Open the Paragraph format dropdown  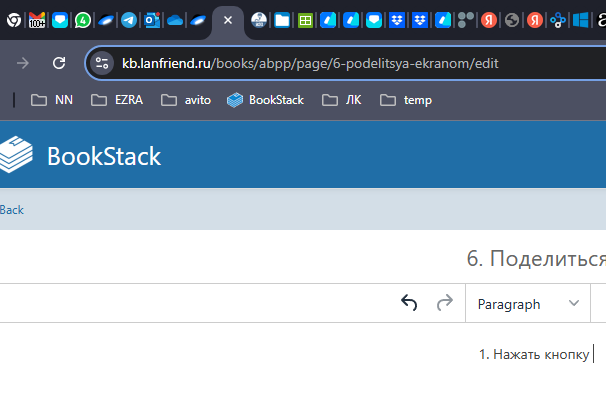(528, 304)
